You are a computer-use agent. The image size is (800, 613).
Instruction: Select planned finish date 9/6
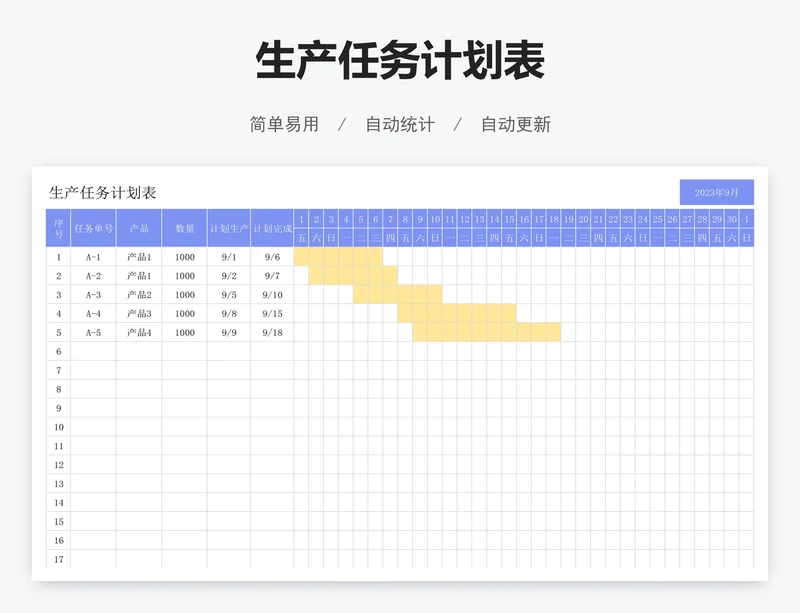(x=272, y=257)
